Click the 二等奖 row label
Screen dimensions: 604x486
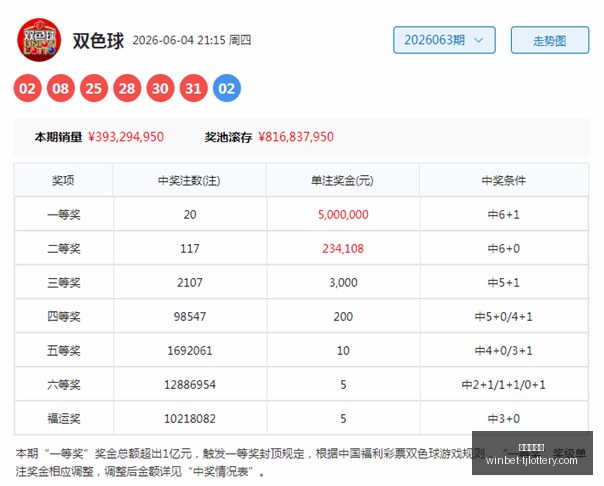pos(64,248)
